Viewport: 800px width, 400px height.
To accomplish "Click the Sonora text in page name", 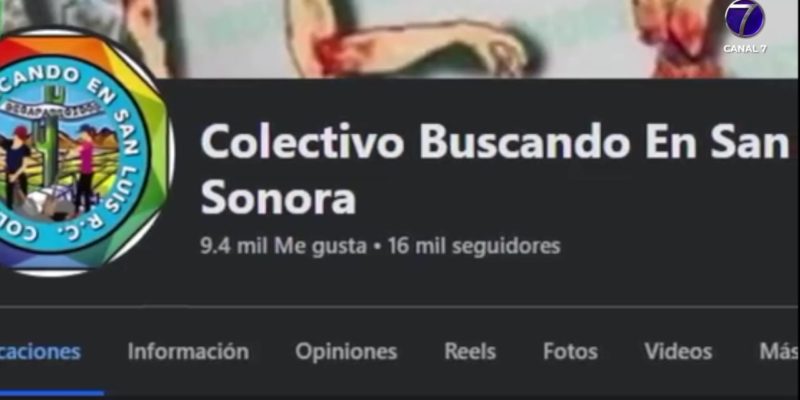I will tap(278, 198).
